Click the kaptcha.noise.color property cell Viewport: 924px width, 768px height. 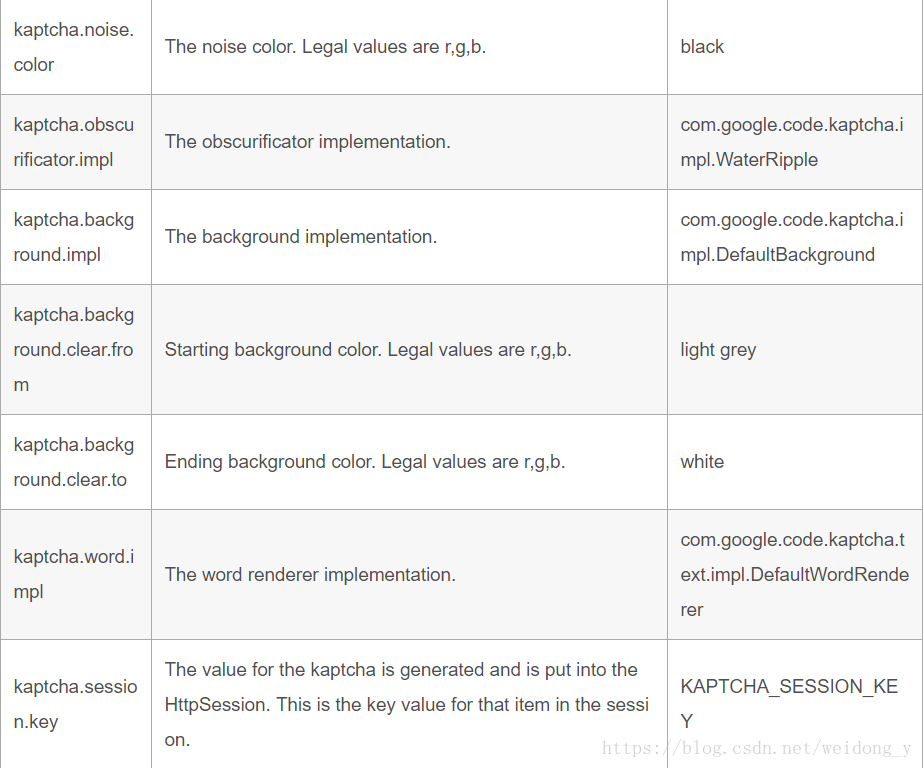[x=73, y=47]
